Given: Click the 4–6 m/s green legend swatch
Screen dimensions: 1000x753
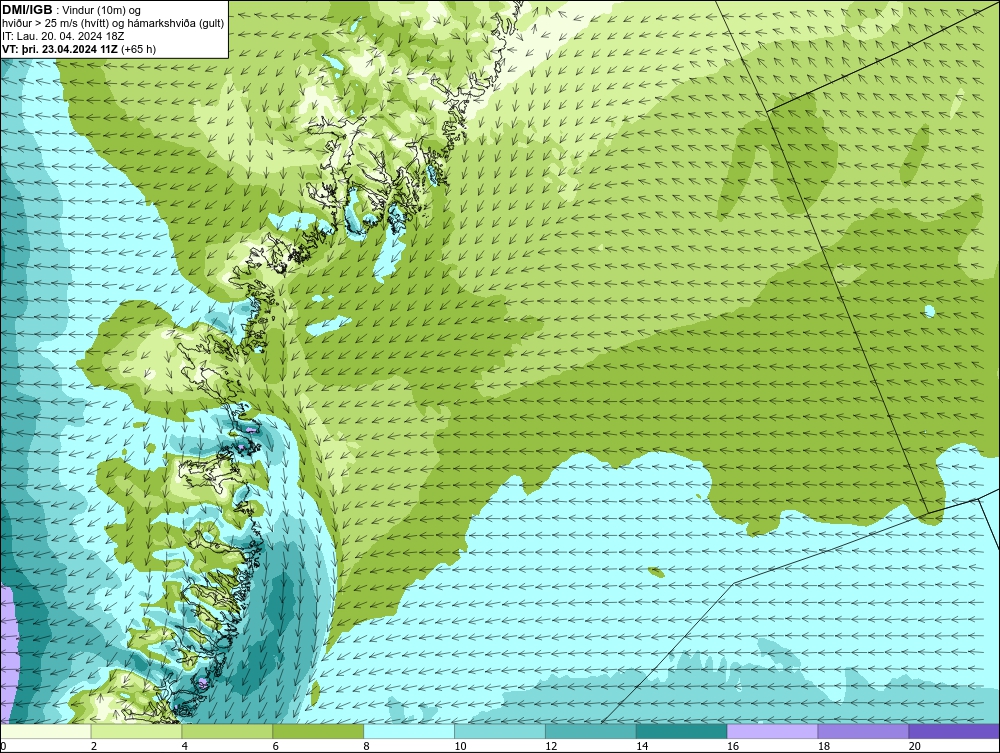Looking at the screenshot, I should (227, 731).
